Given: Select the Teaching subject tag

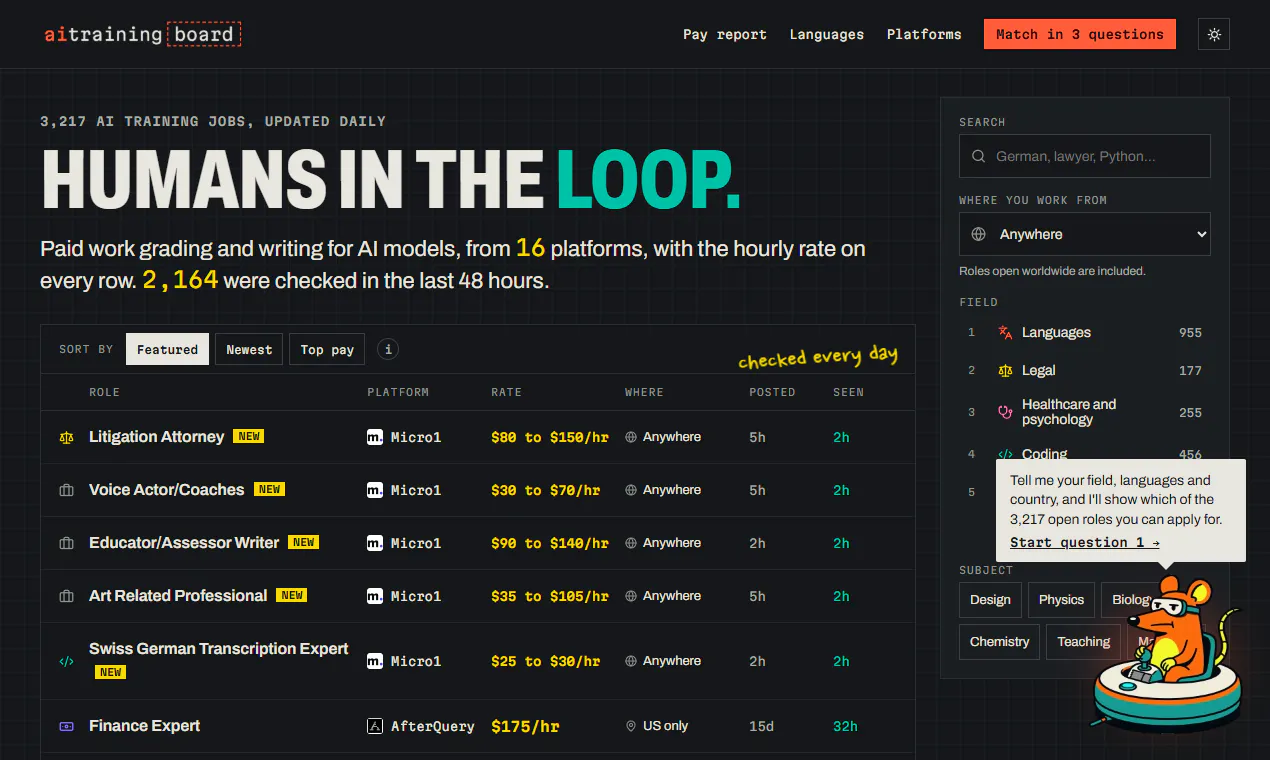Looking at the screenshot, I should point(1084,642).
